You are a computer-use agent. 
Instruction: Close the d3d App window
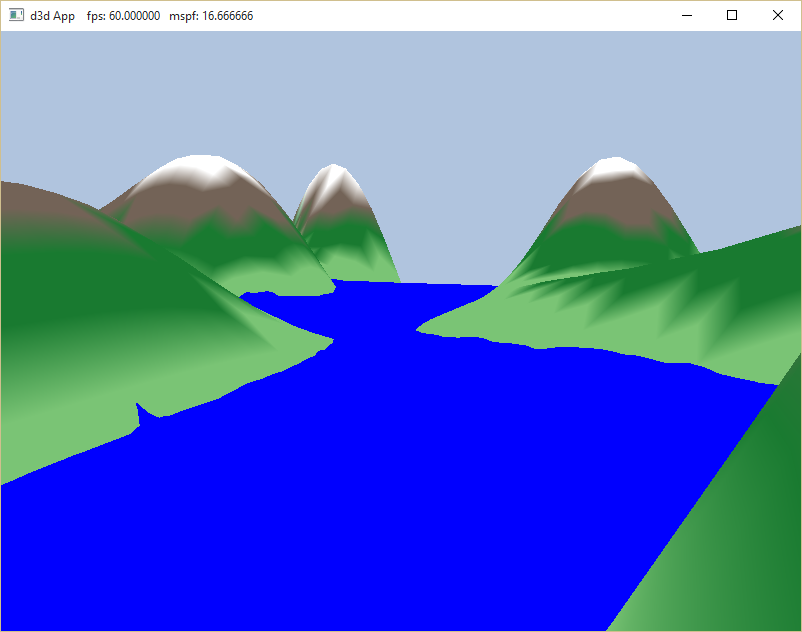pos(778,16)
